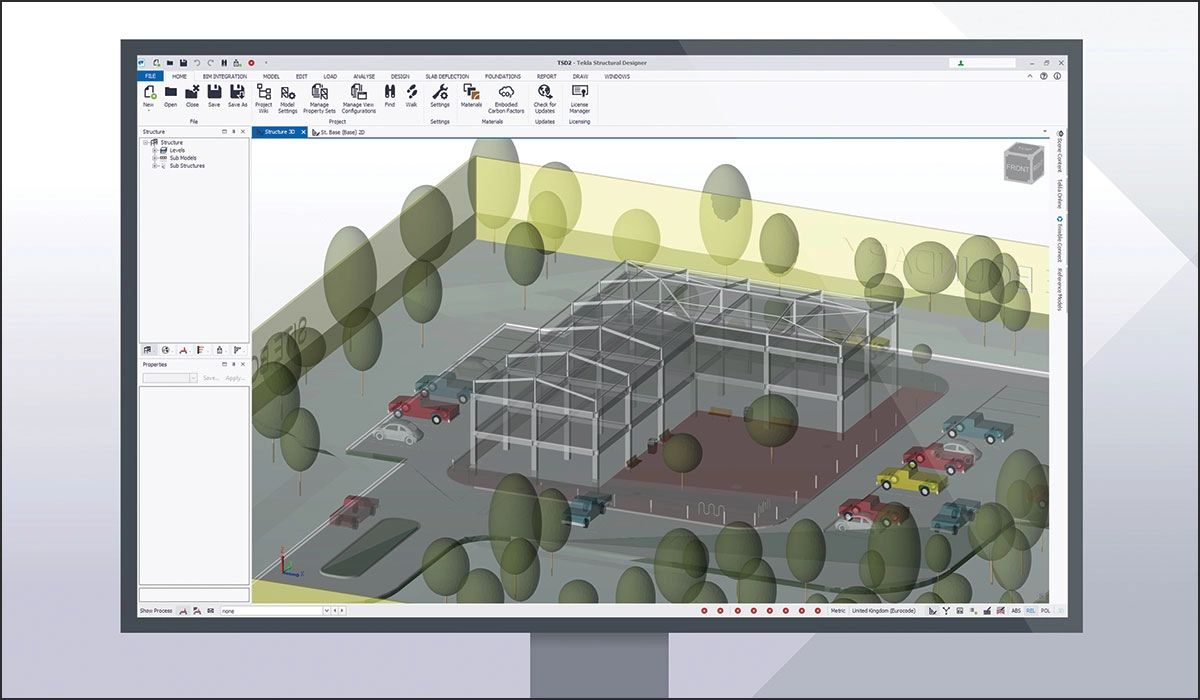
Task: Click Manage View Configurations
Action: pos(359,95)
